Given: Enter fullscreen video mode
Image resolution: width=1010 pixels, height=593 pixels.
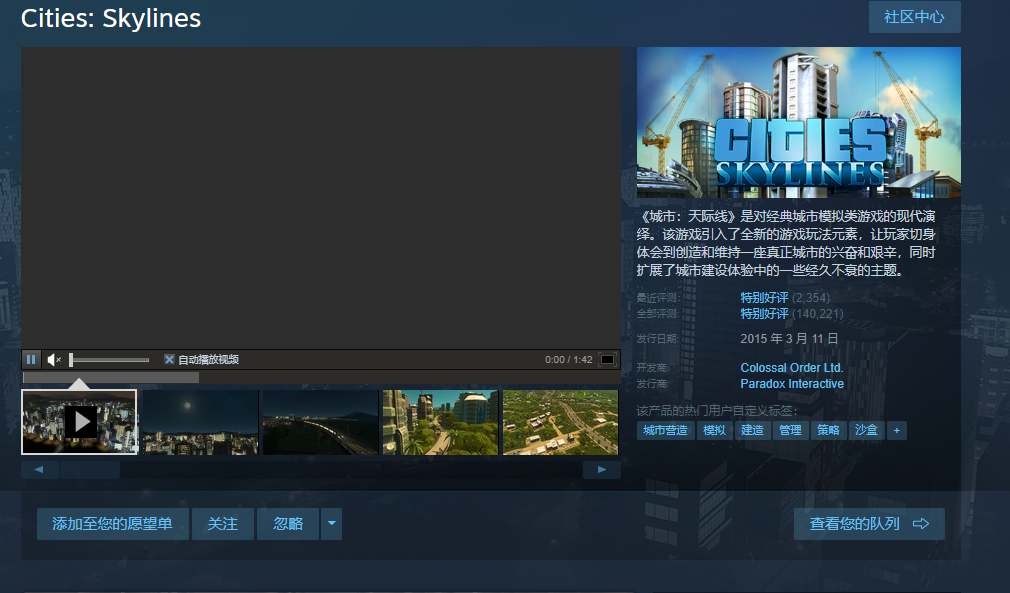Looking at the screenshot, I should click(607, 359).
